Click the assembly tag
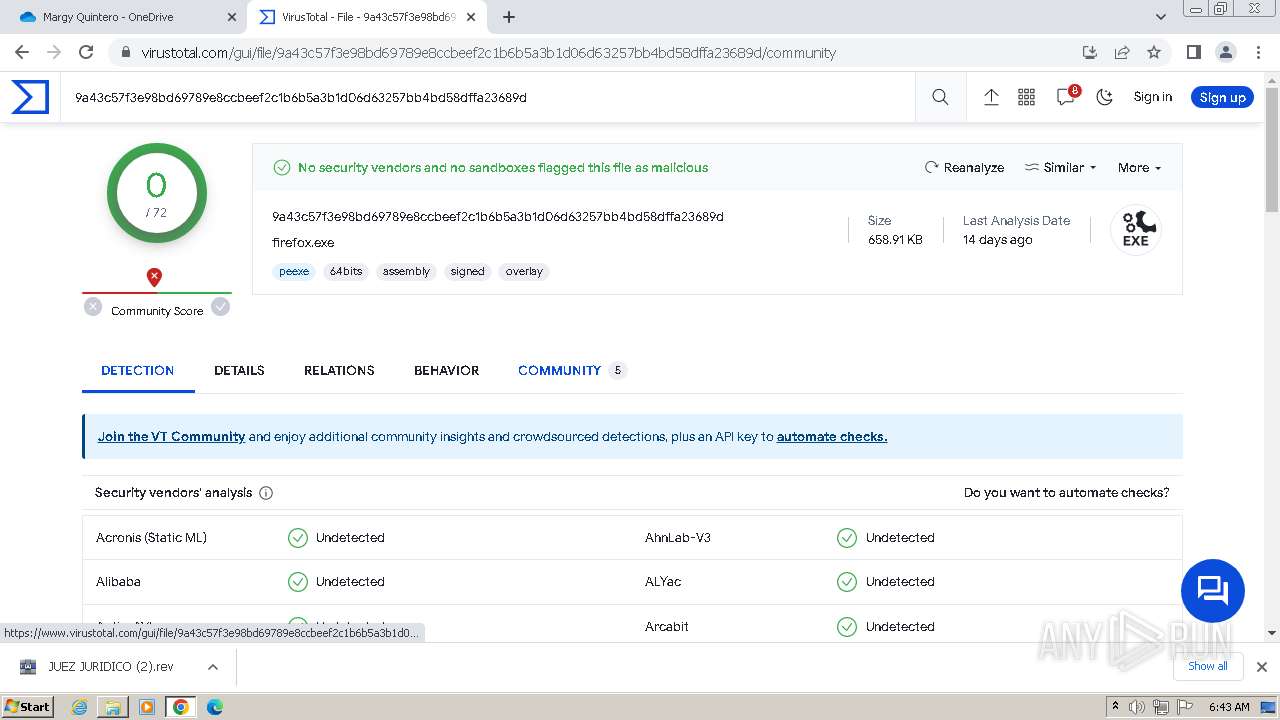 tap(406, 271)
